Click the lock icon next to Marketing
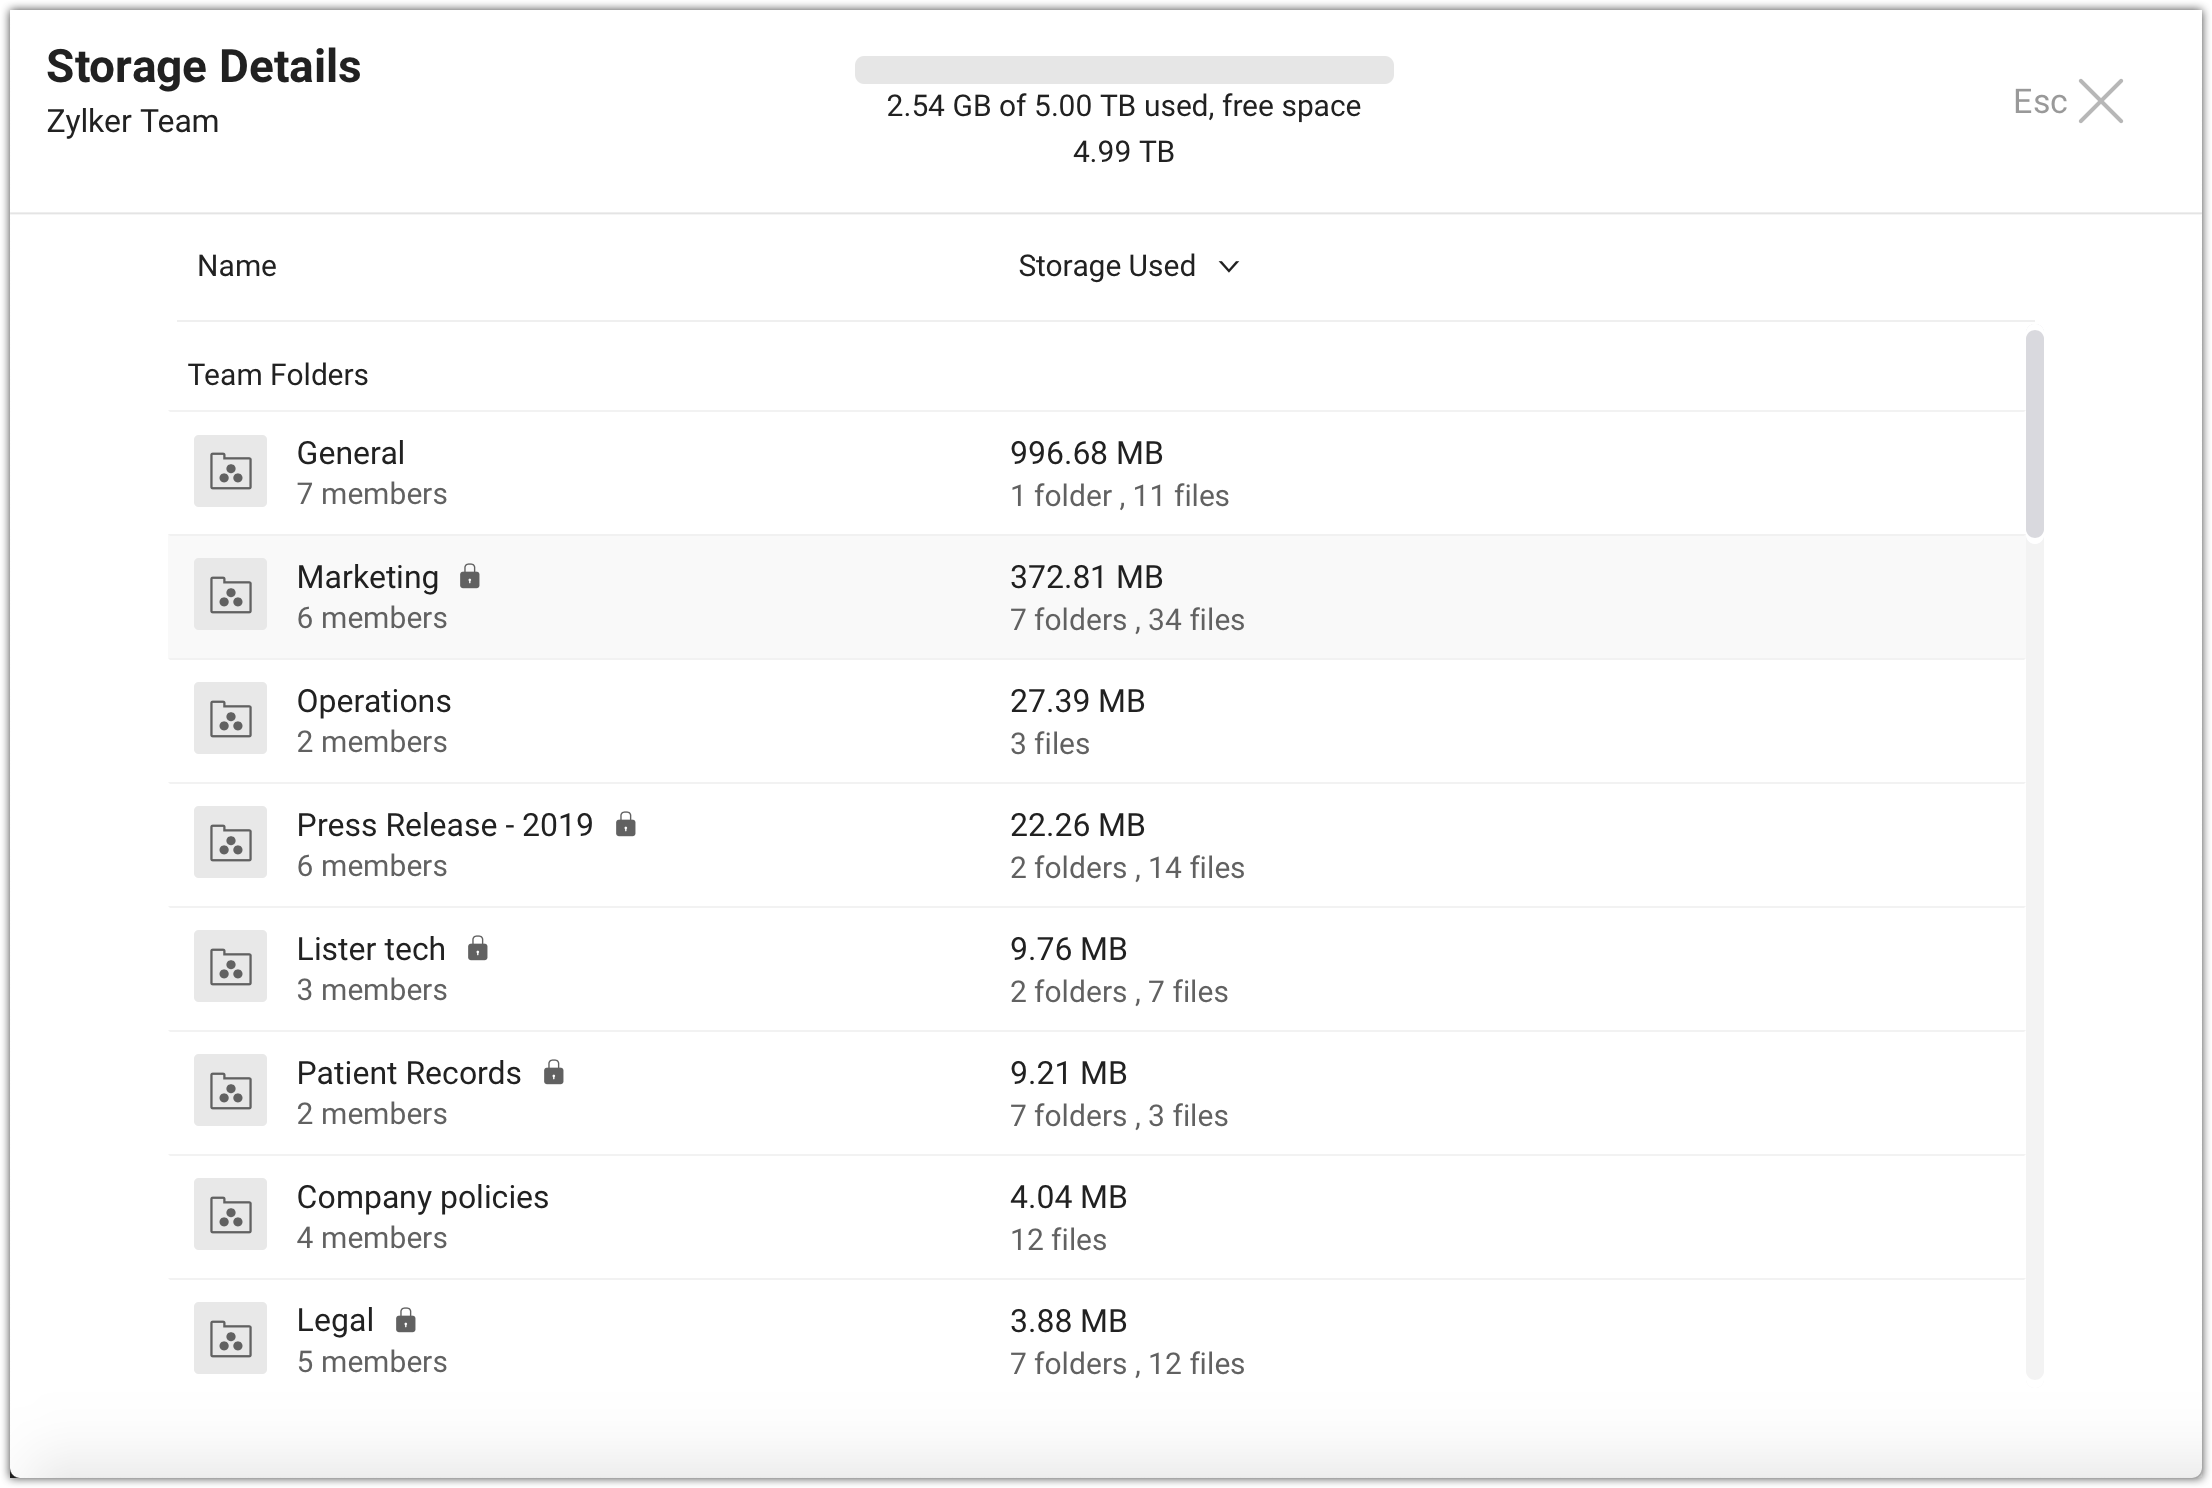 470,576
